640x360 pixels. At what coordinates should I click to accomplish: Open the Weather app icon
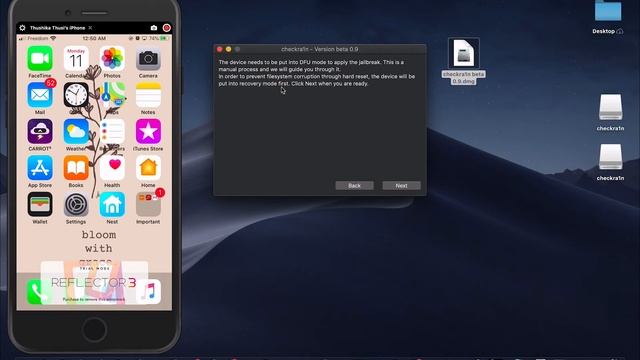click(x=76, y=131)
